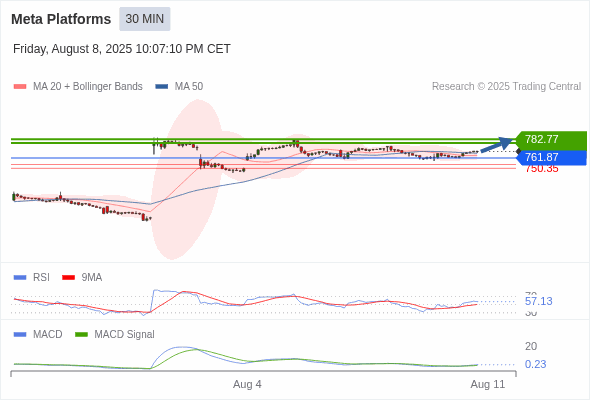Click the Aug 4 date axis label
The width and height of the screenshot is (590, 400).
(247, 384)
